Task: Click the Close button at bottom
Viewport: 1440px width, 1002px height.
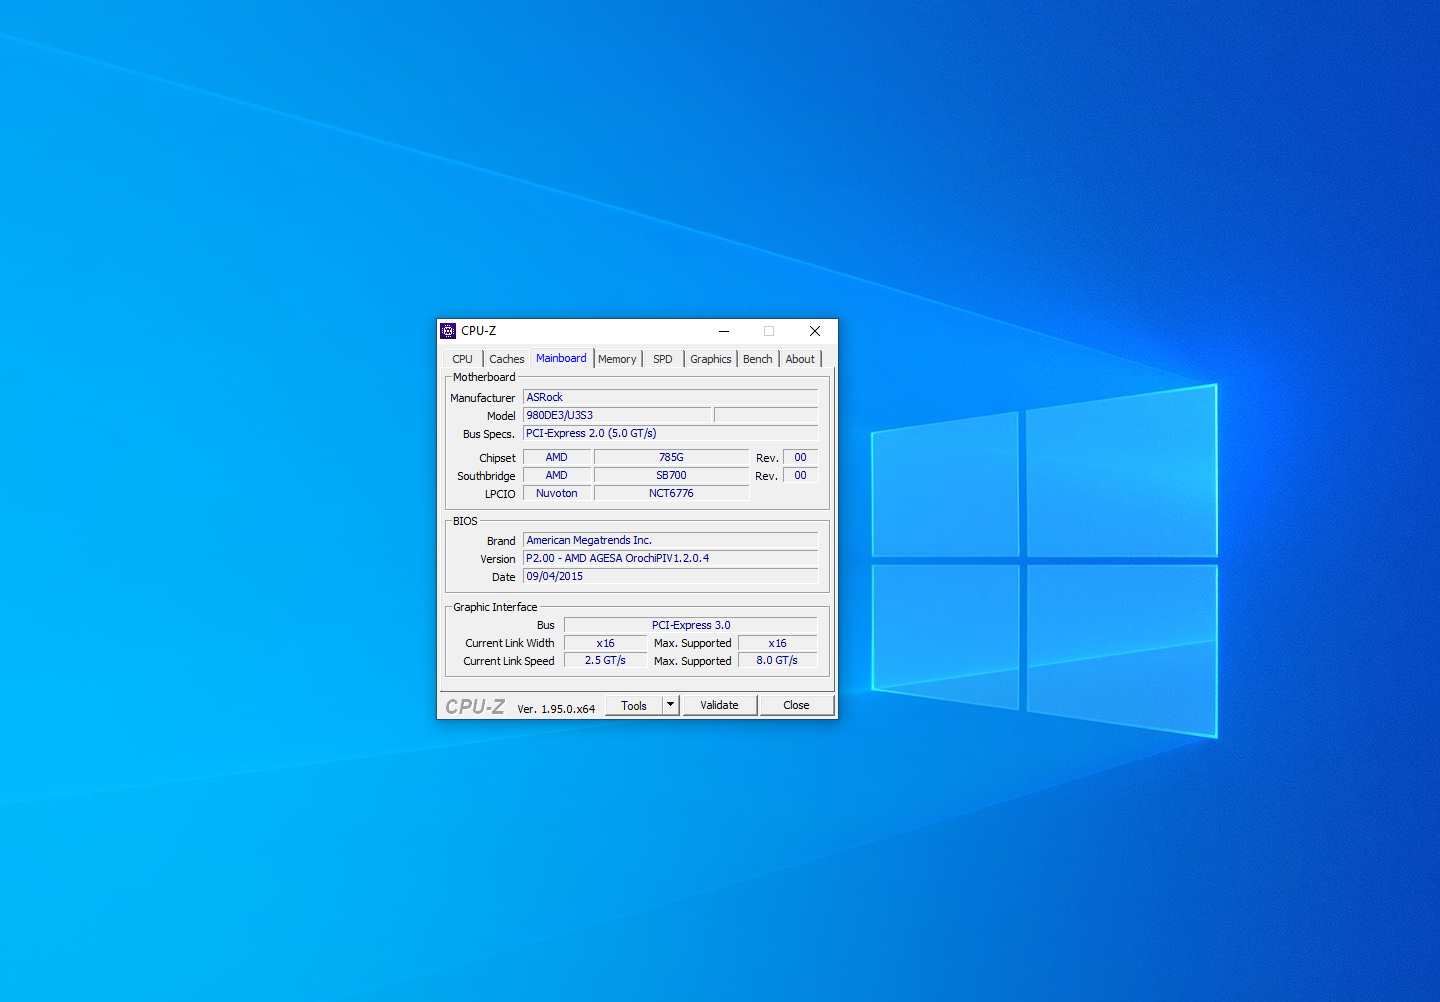Action: (x=796, y=705)
